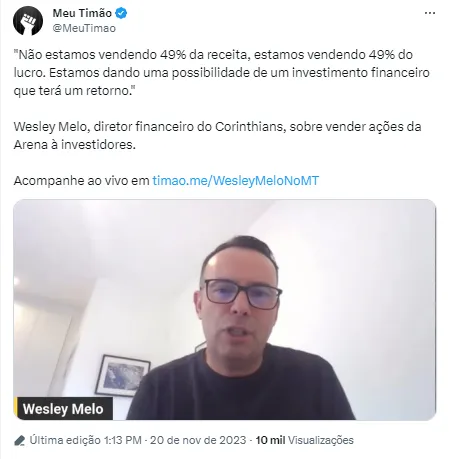Open the 10 mil Visualizações count
The width and height of the screenshot is (449, 459).
(304, 440)
